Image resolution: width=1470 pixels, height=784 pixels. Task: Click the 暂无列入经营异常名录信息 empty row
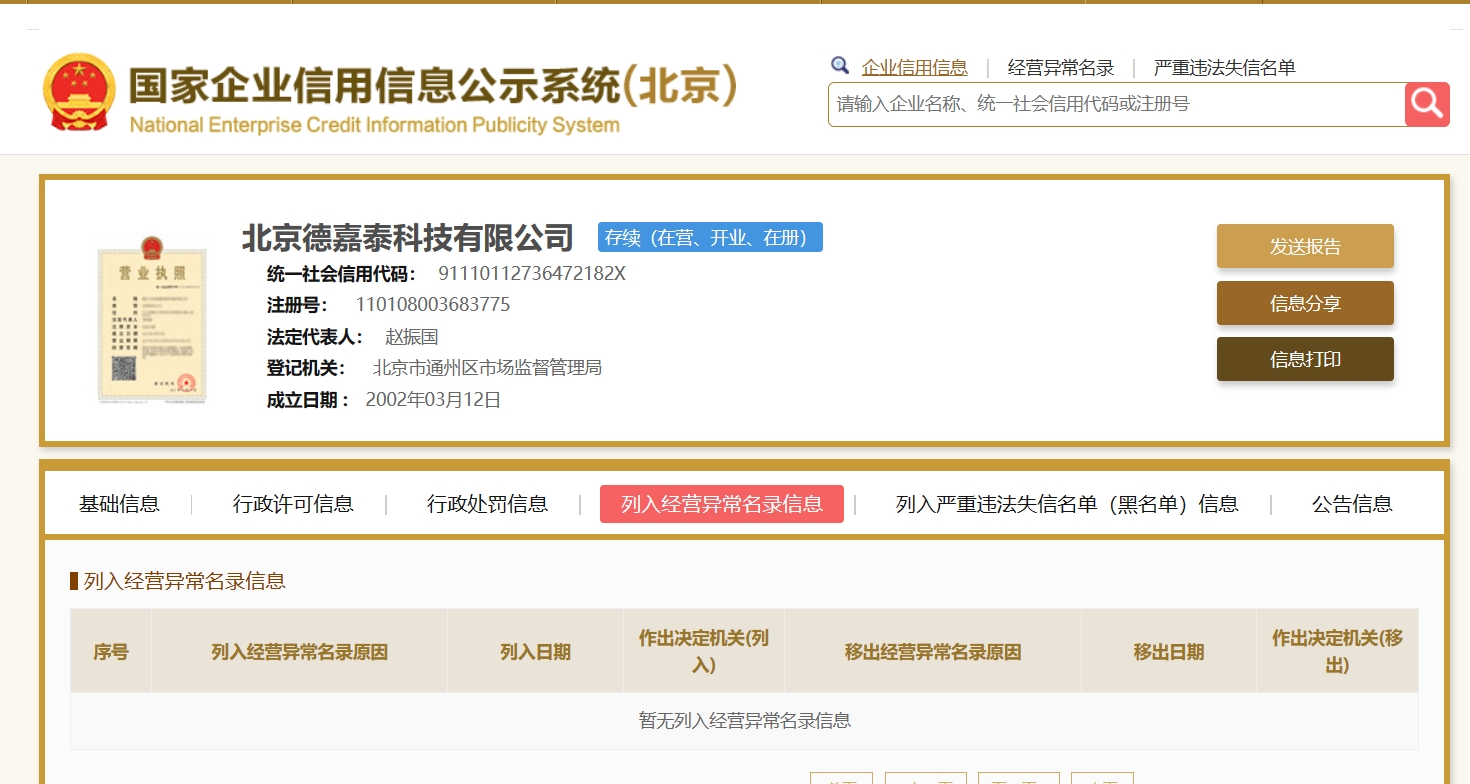744,721
